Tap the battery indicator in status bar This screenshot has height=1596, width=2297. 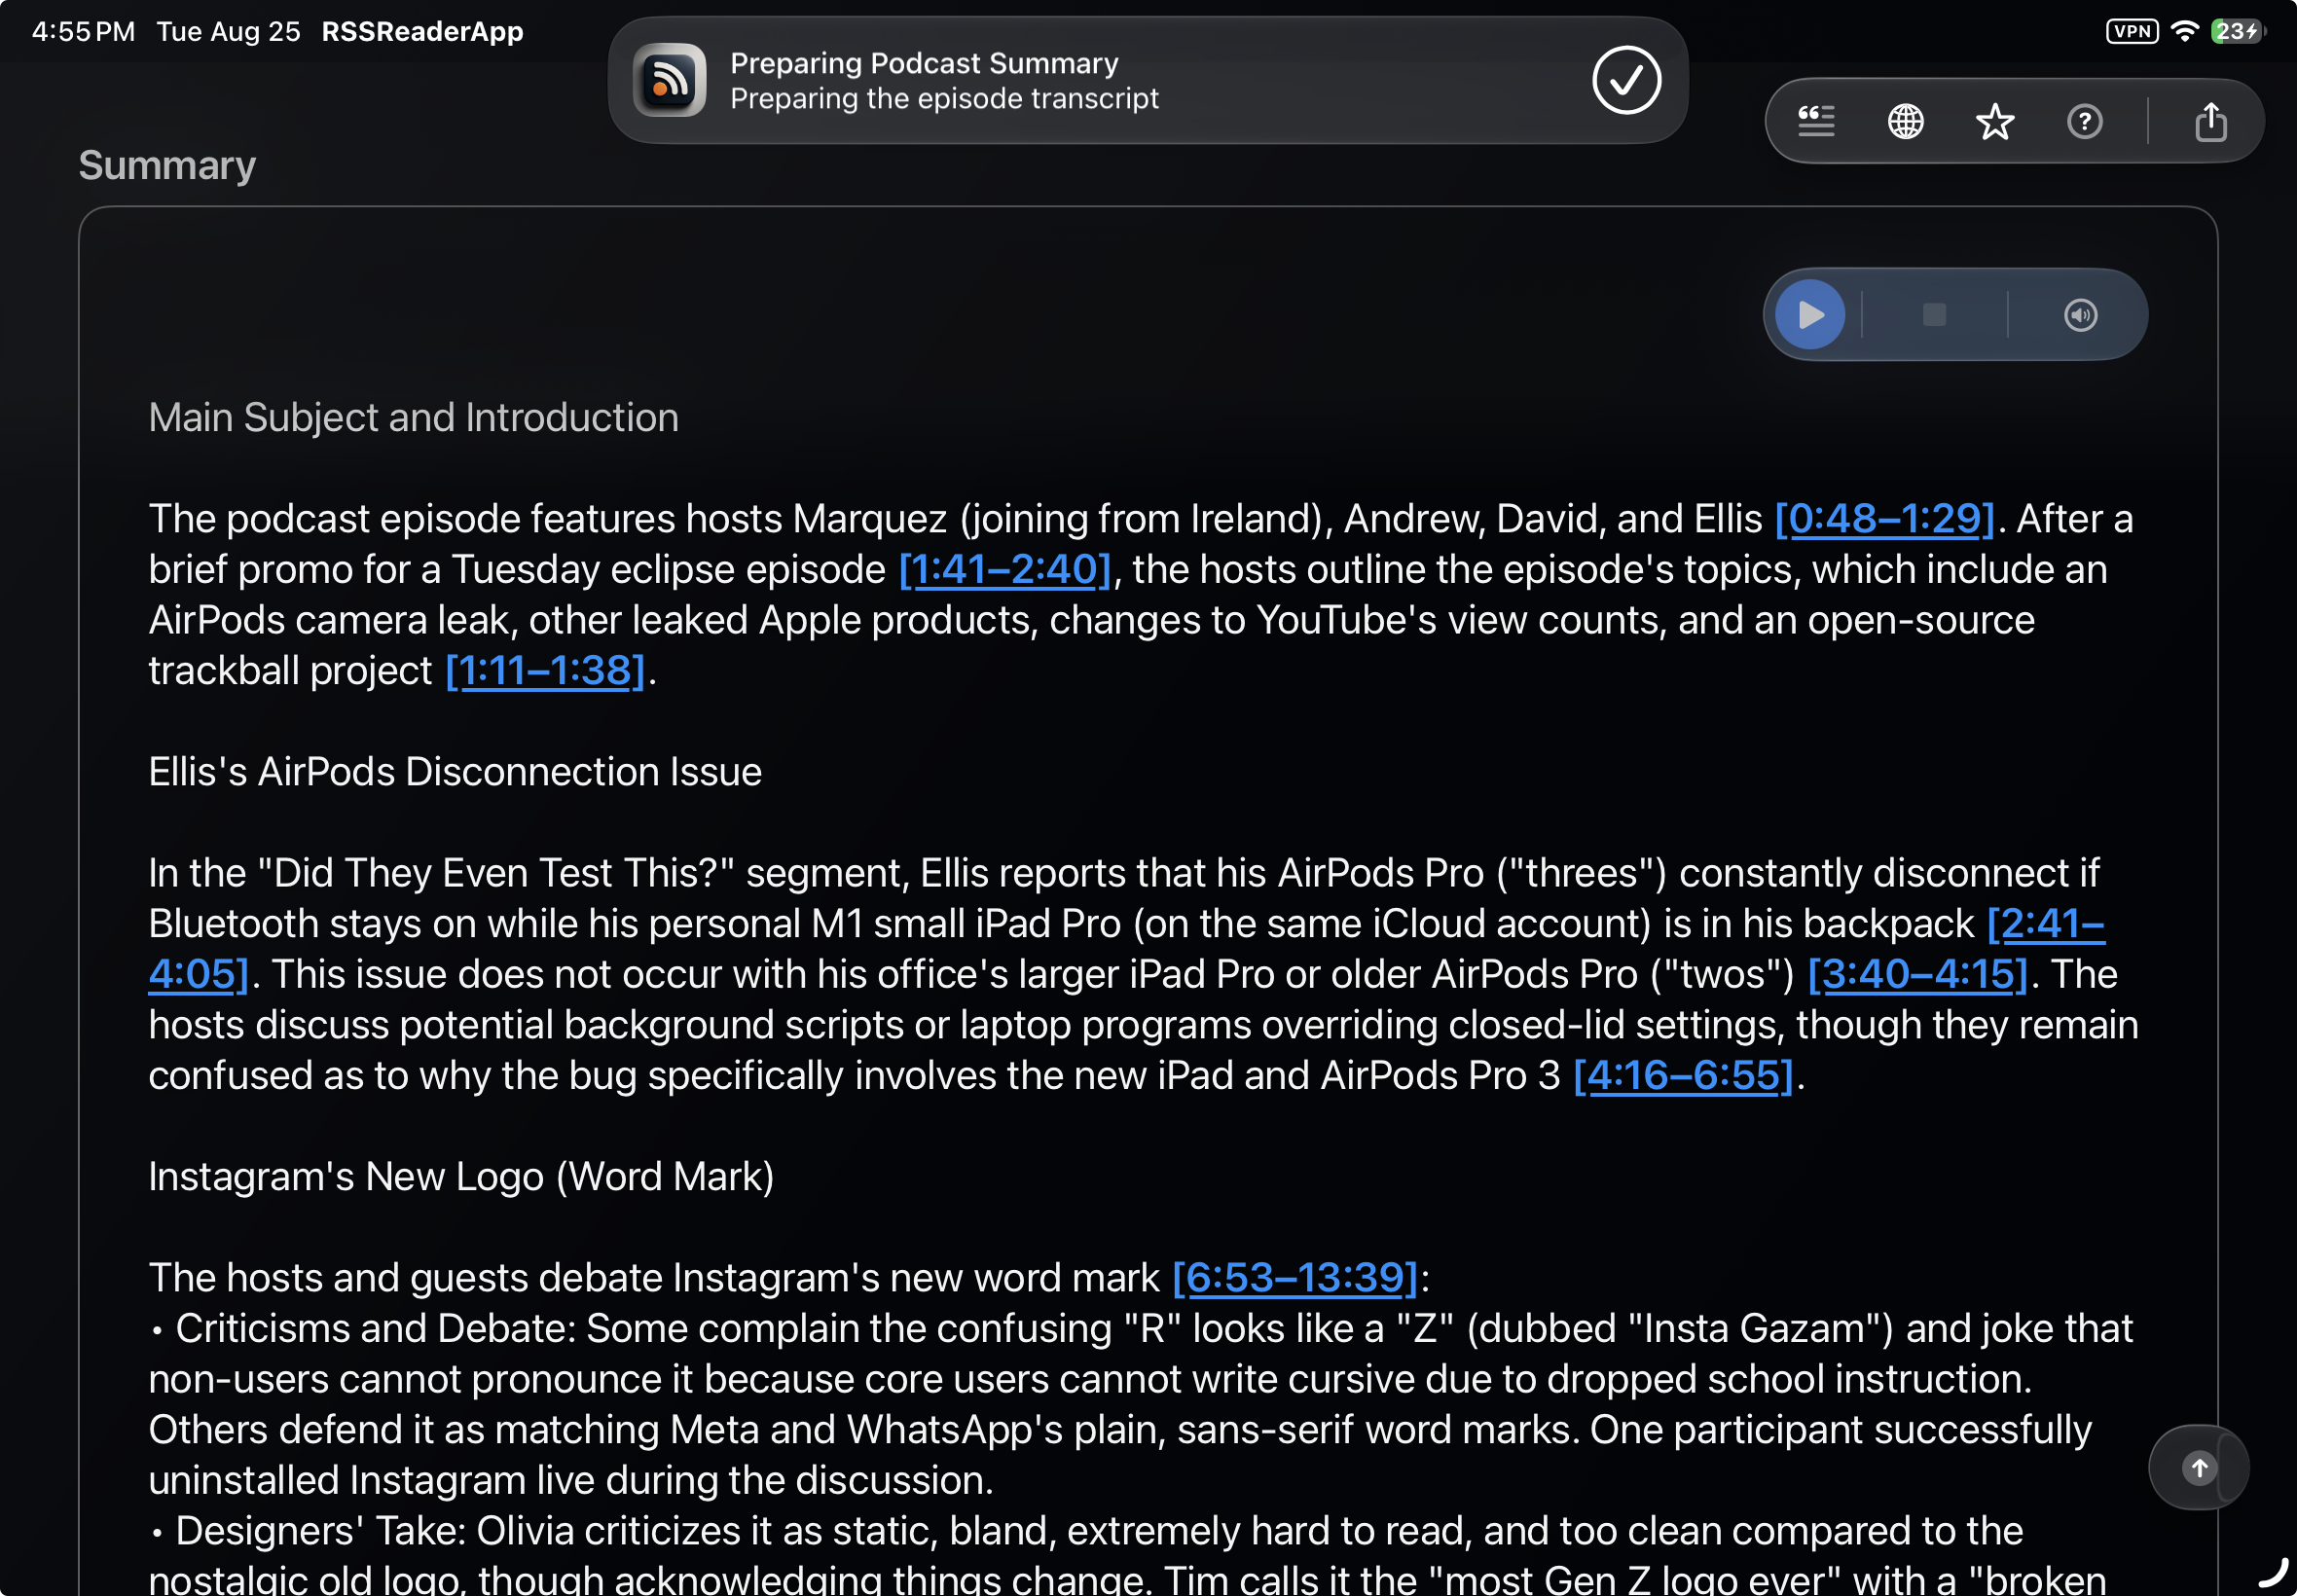click(x=2238, y=31)
